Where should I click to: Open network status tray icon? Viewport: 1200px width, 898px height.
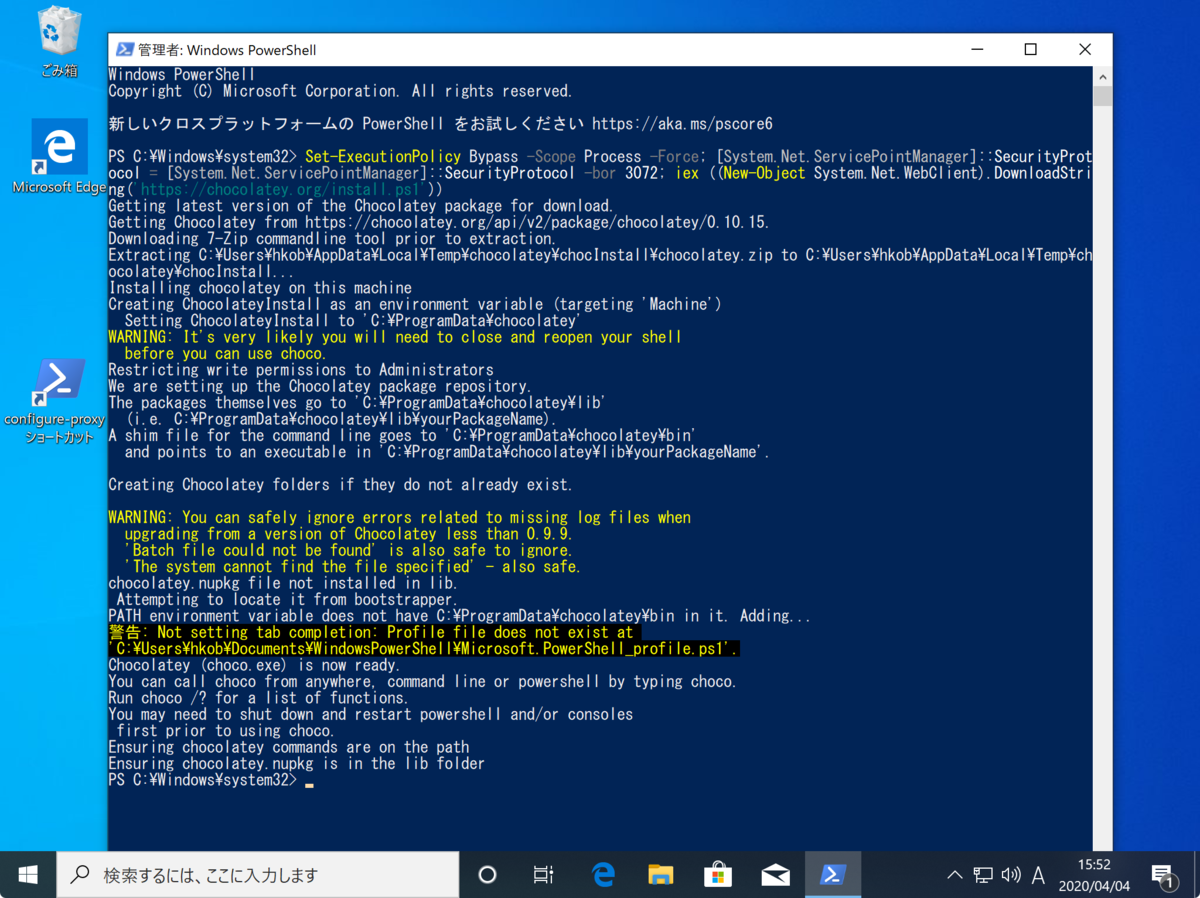(x=983, y=875)
